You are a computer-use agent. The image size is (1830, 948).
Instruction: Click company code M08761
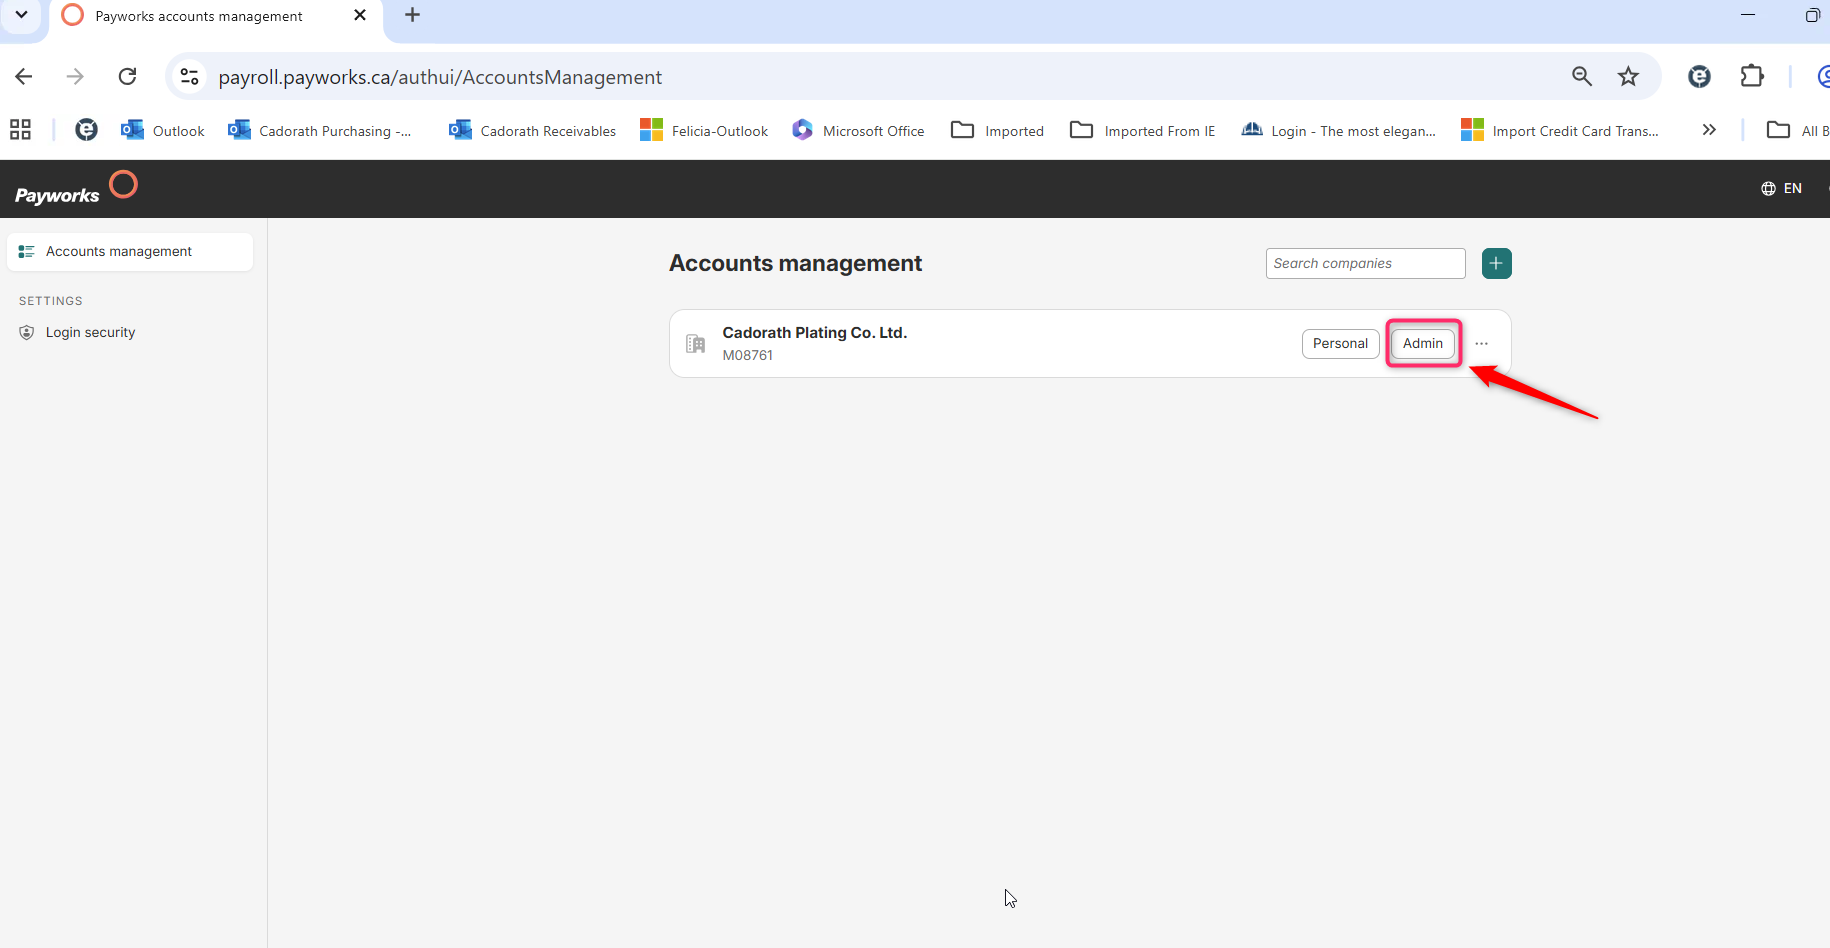747,355
